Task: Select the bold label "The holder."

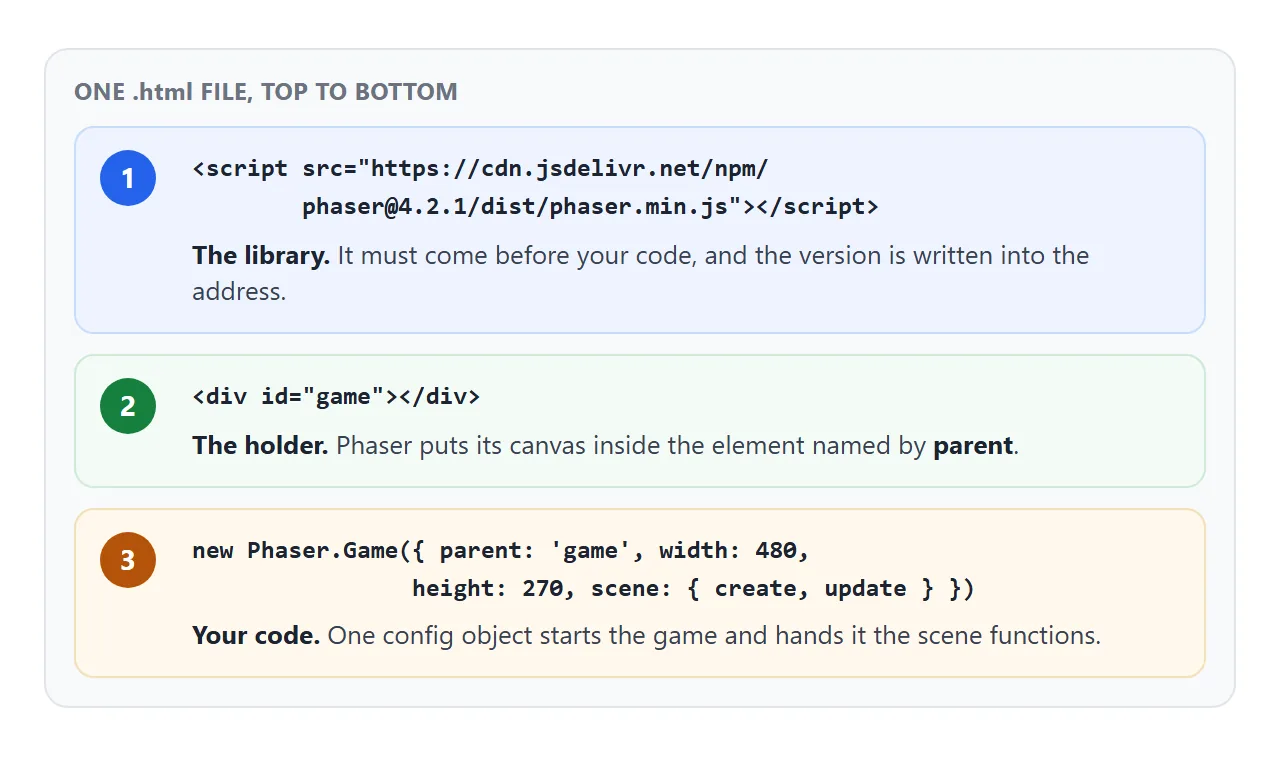Action: pos(260,445)
